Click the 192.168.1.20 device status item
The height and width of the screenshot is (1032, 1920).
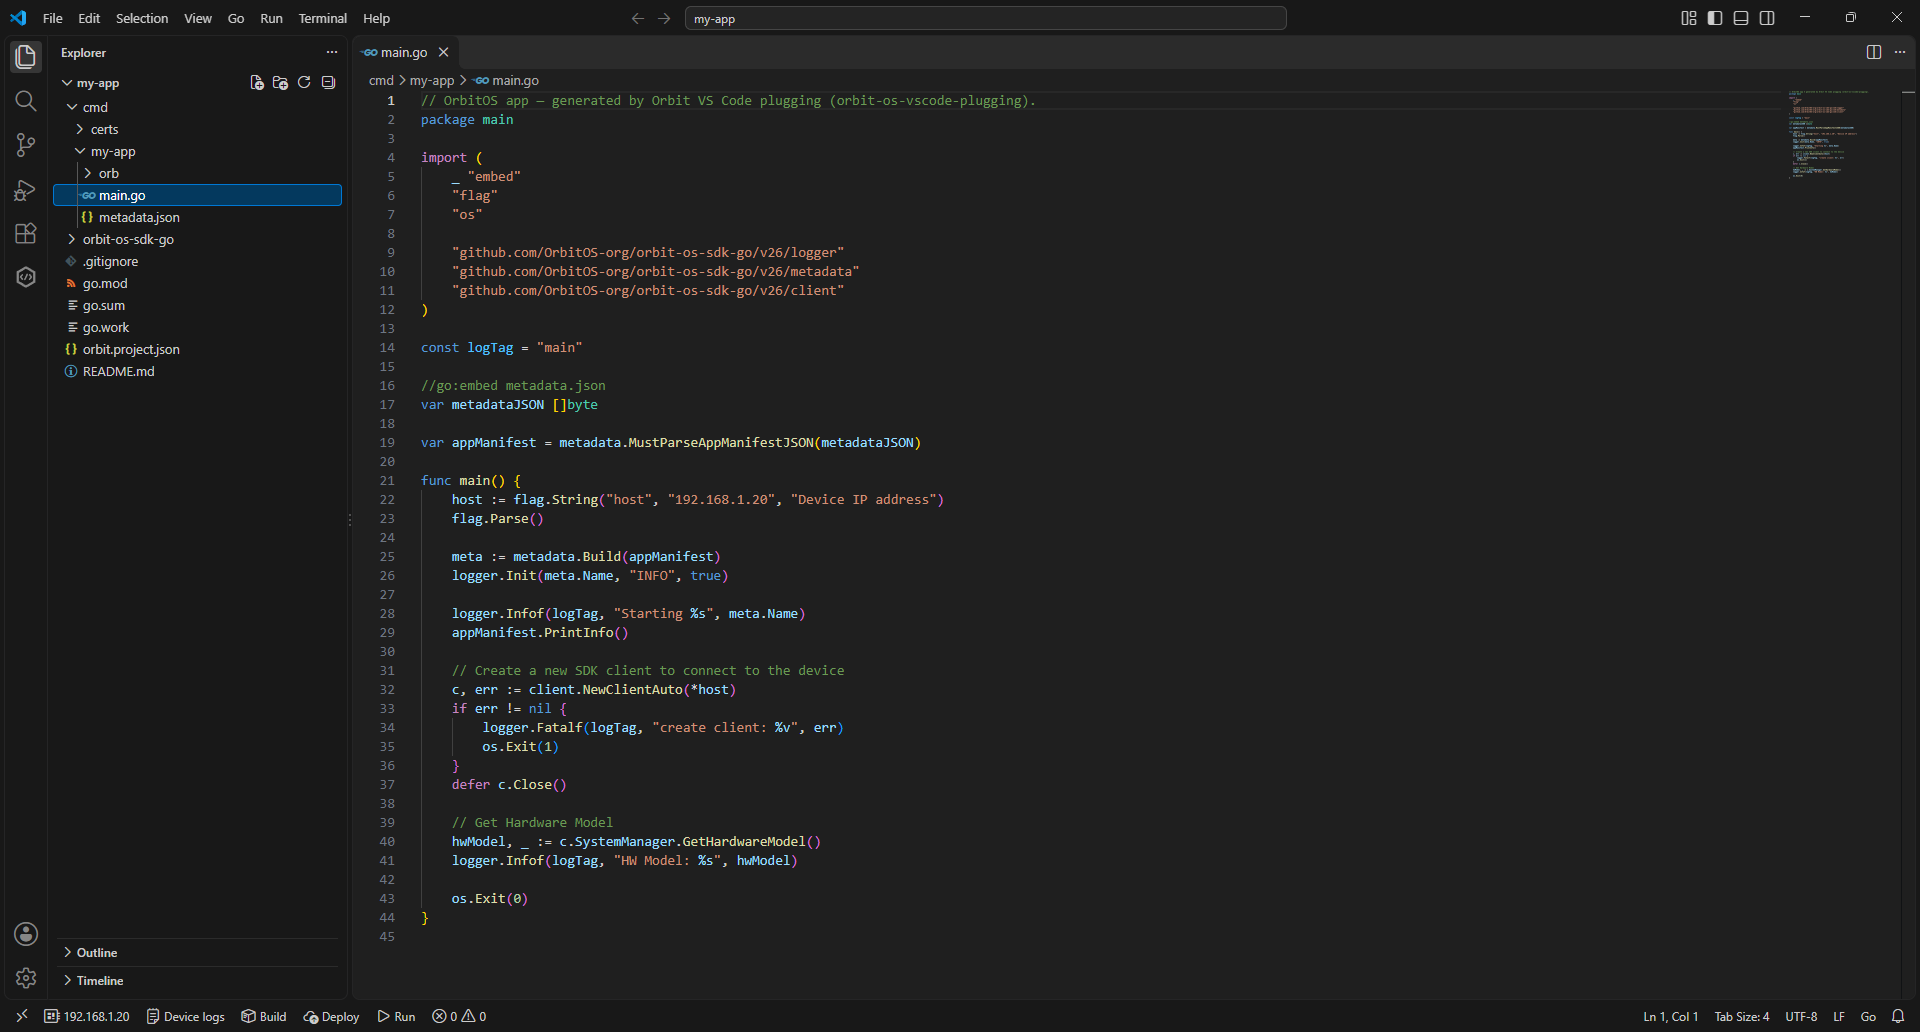(88, 1016)
